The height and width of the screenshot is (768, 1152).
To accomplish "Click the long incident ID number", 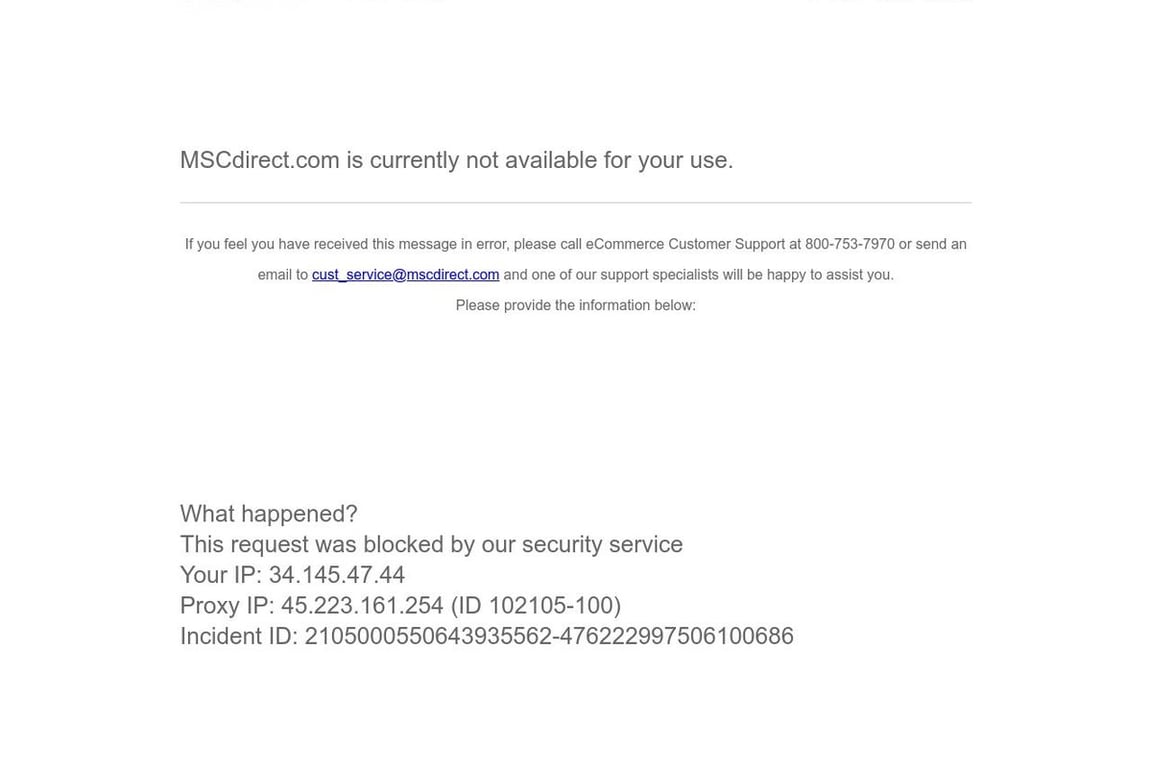I will coord(548,636).
